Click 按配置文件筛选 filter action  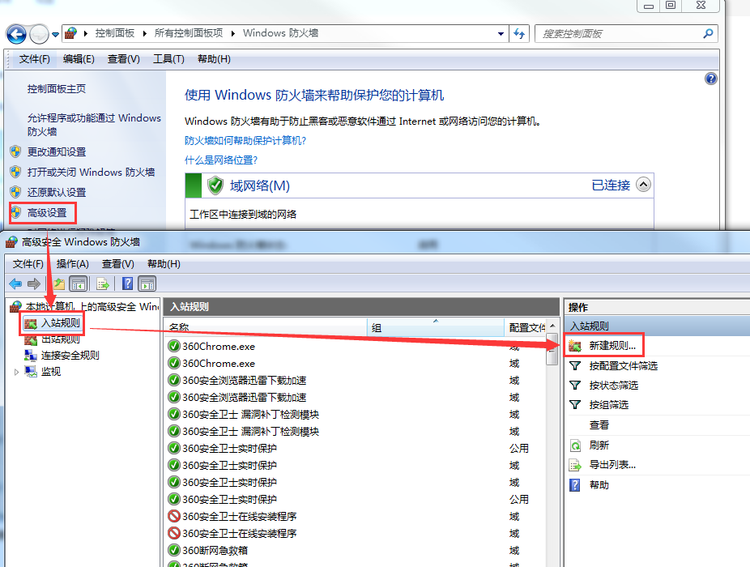point(623,366)
